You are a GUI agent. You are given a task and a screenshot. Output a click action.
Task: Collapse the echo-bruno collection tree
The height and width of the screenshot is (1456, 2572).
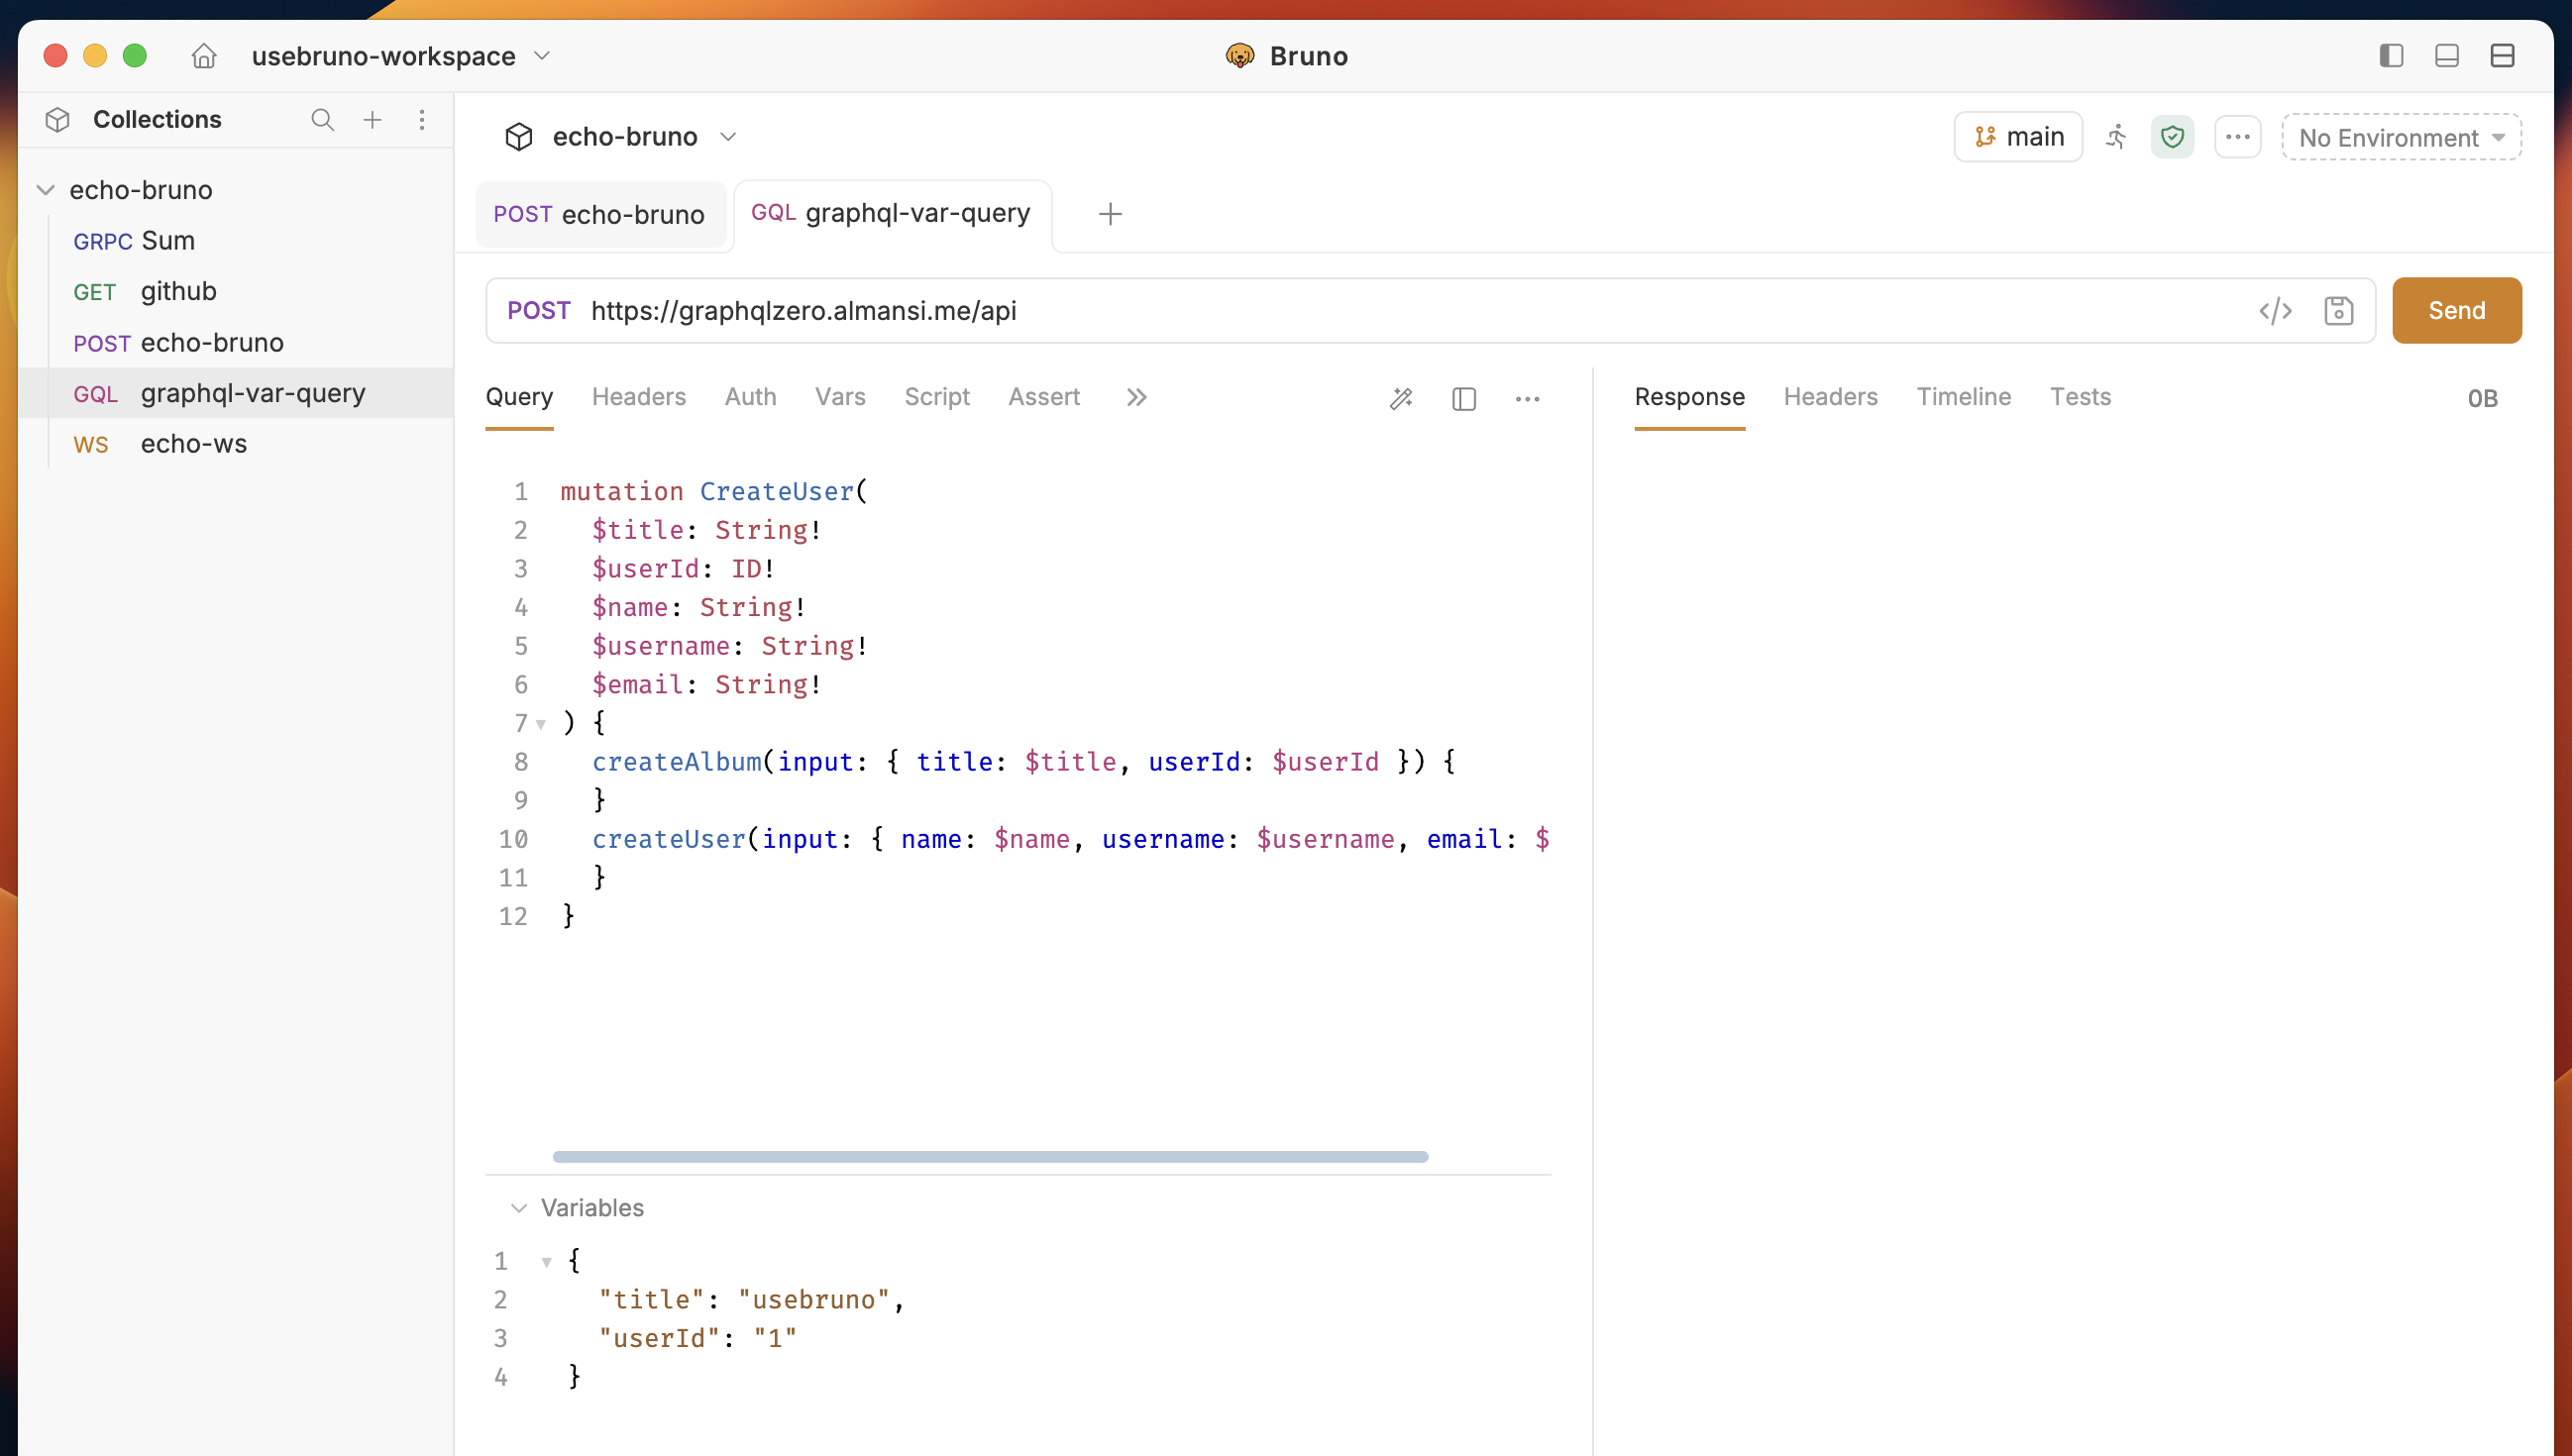tap(45, 190)
